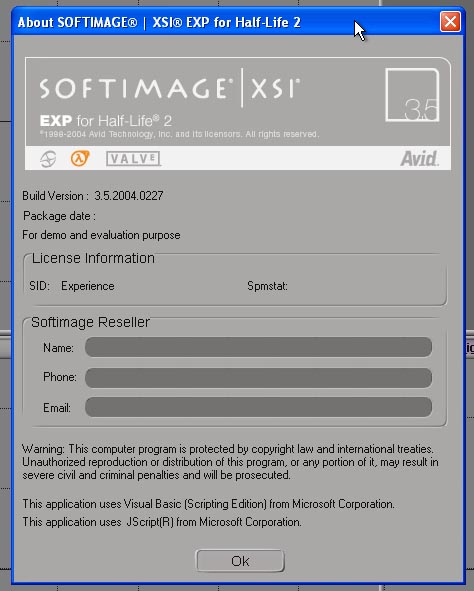Click the Softimage swirl logo icon
This screenshot has height=591, width=474.
48,159
